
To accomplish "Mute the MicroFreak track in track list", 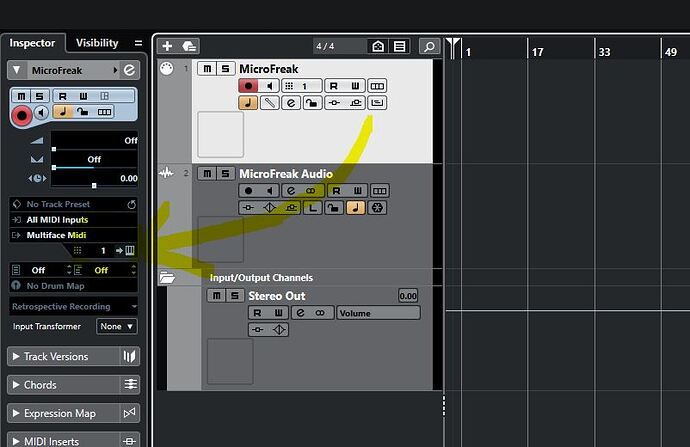I will 207,69.
